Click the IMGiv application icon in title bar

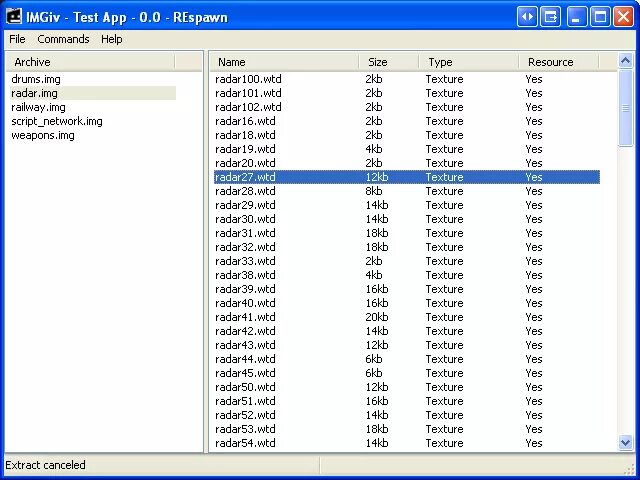point(13,17)
